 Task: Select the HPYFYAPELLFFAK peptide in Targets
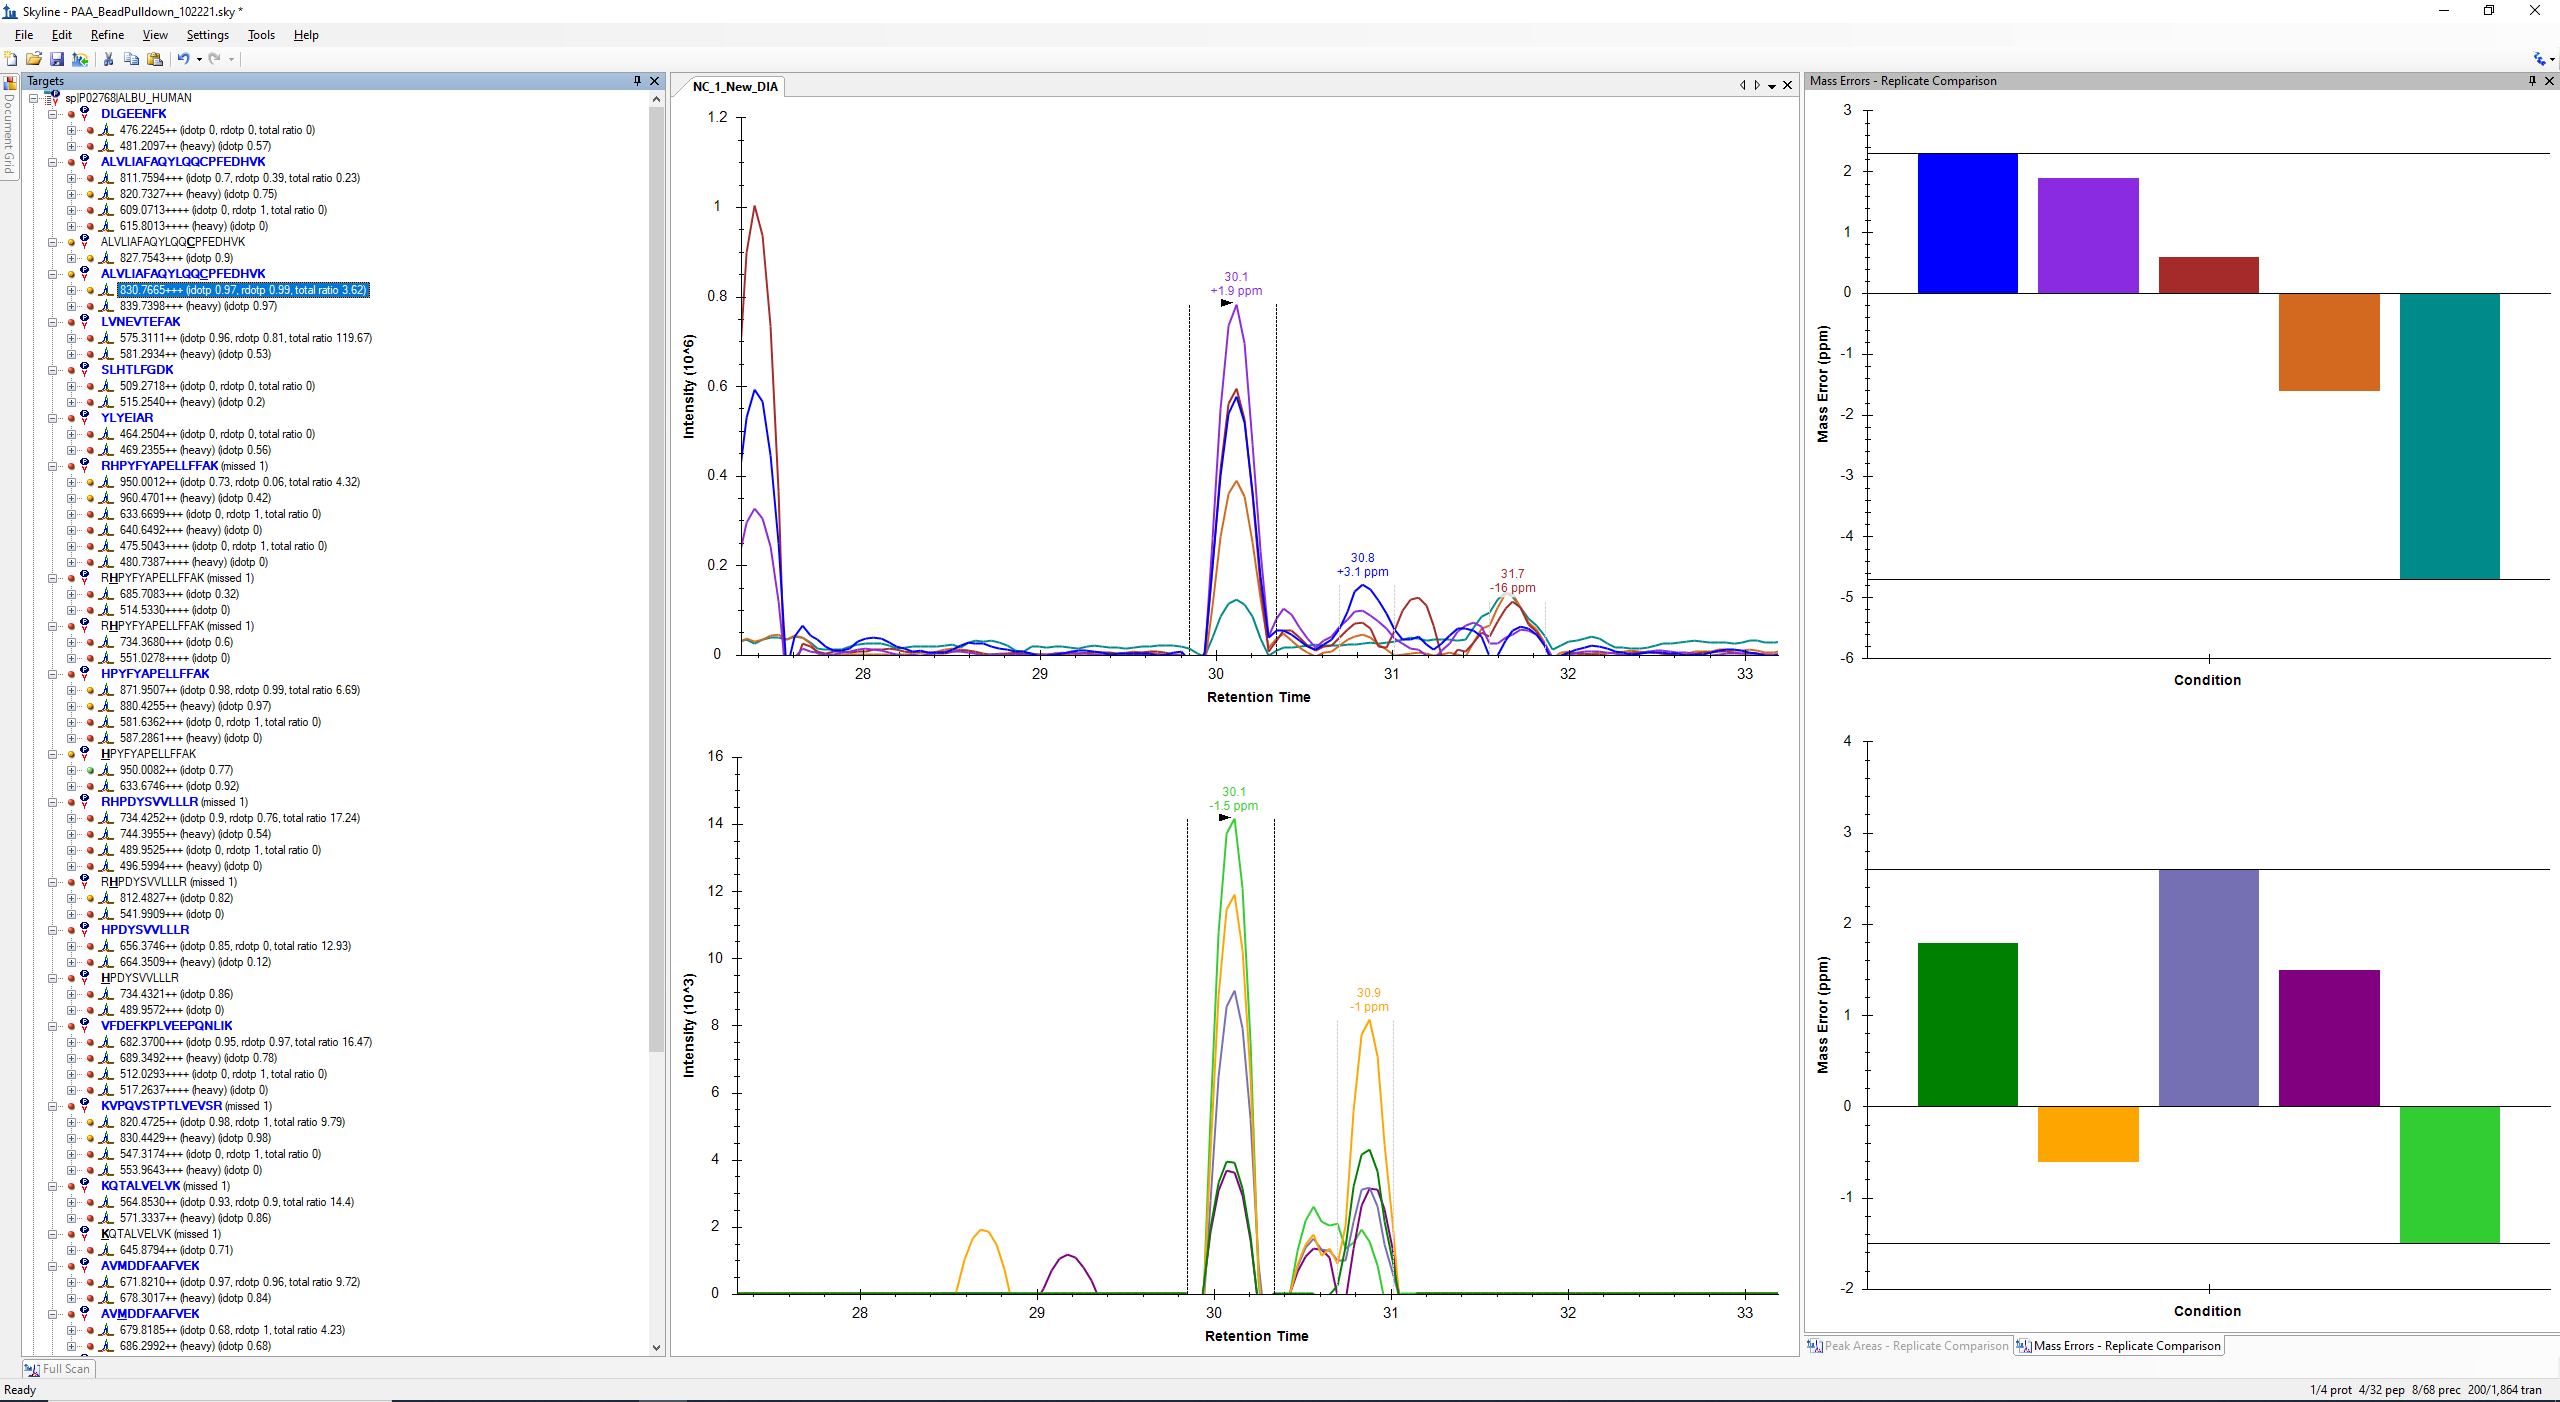[155, 674]
